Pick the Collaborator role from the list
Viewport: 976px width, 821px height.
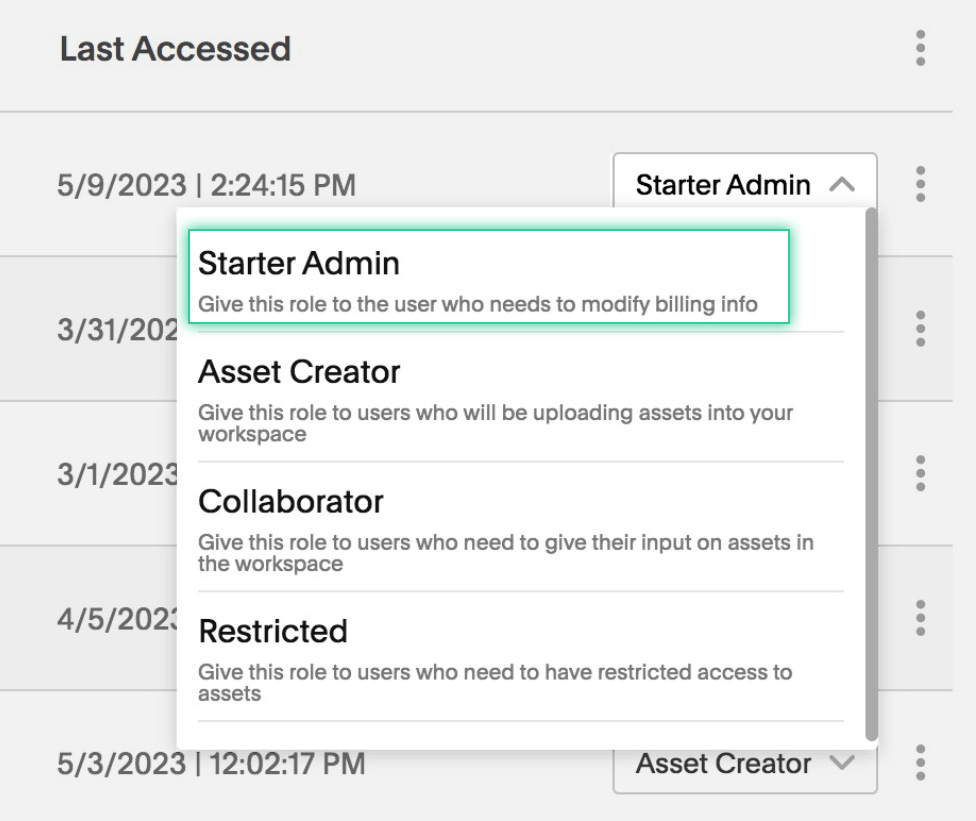tap(520, 528)
